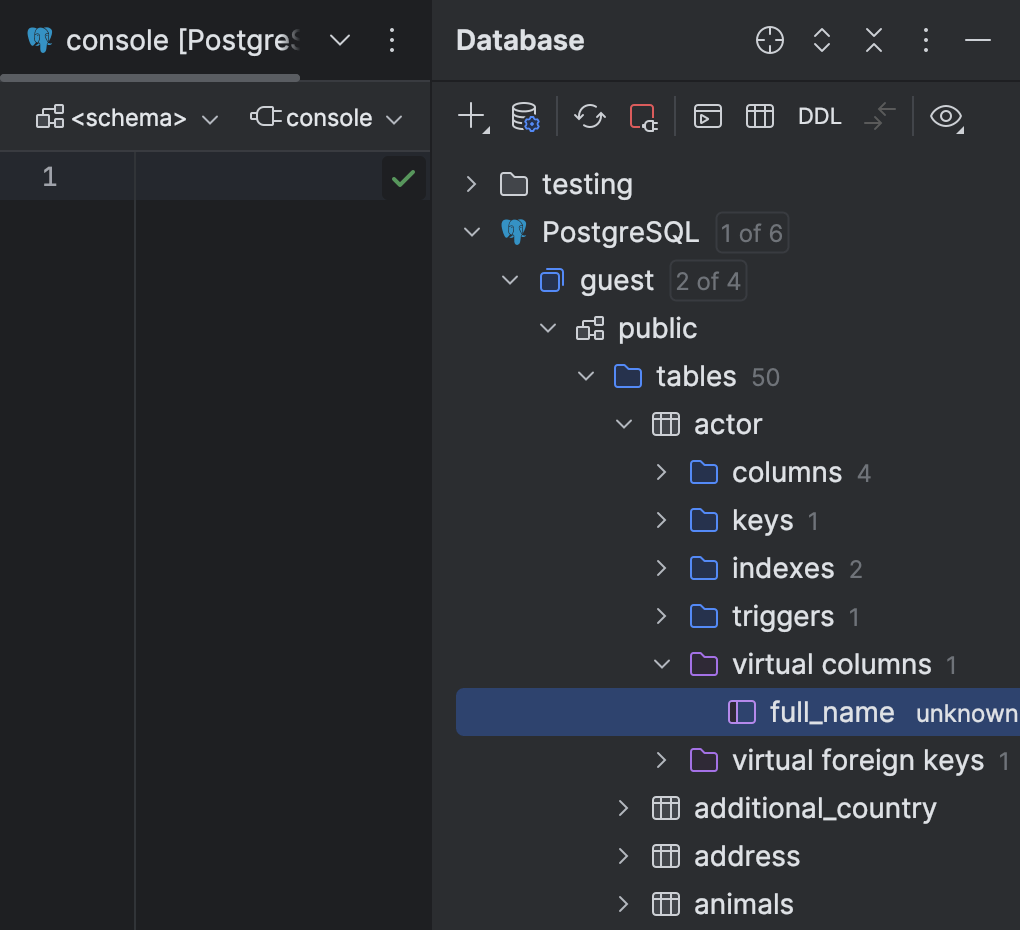The height and width of the screenshot is (930, 1020).
Task: Collapse all nodes in the Database panel
Action: click(x=873, y=41)
